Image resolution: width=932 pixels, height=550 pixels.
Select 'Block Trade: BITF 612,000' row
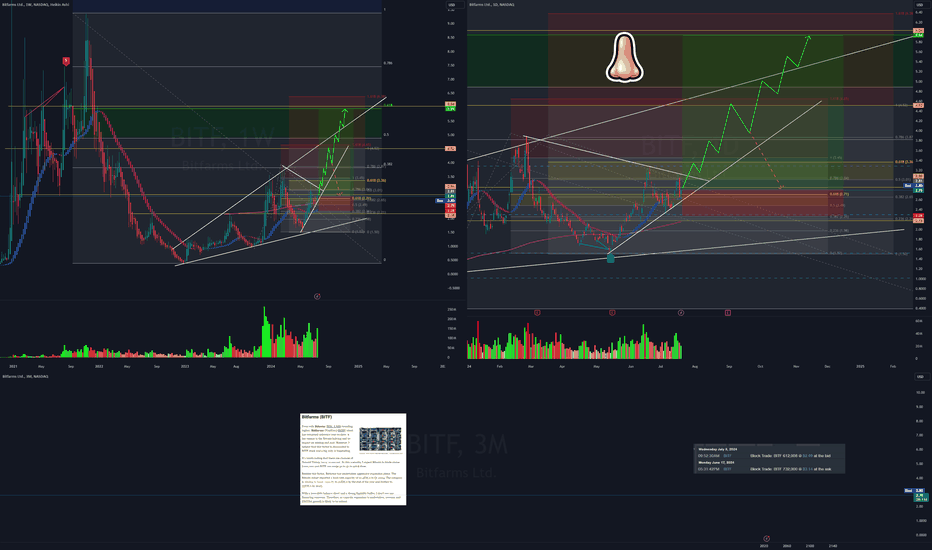point(791,456)
